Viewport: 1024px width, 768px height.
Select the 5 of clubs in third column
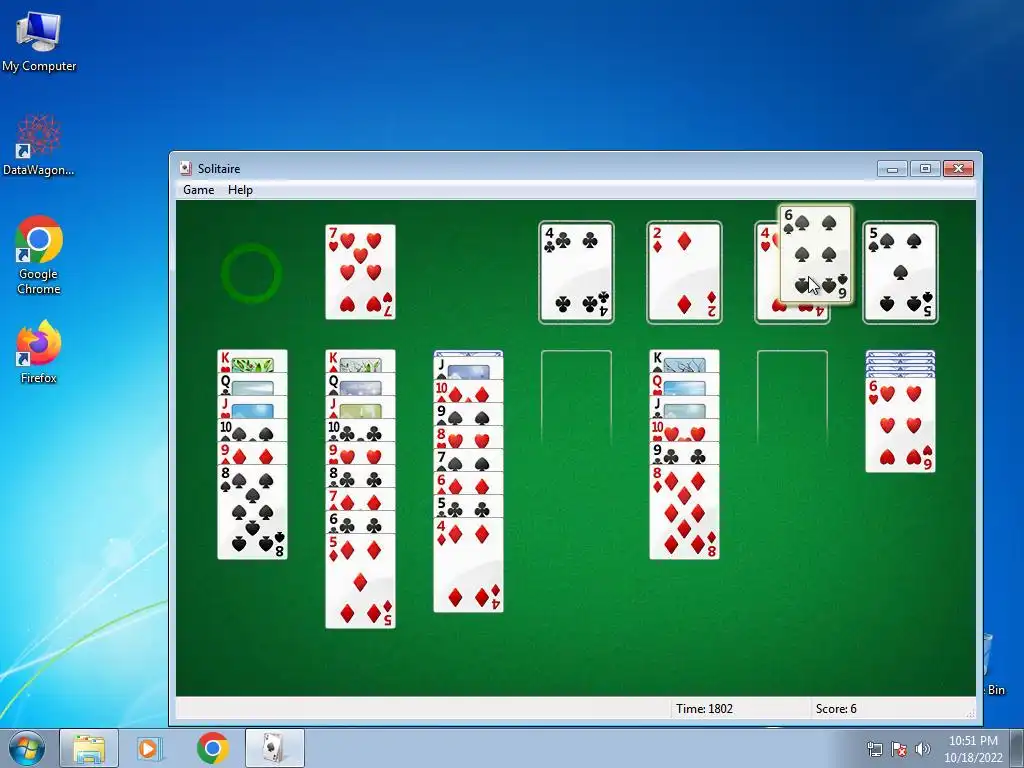(x=468, y=506)
